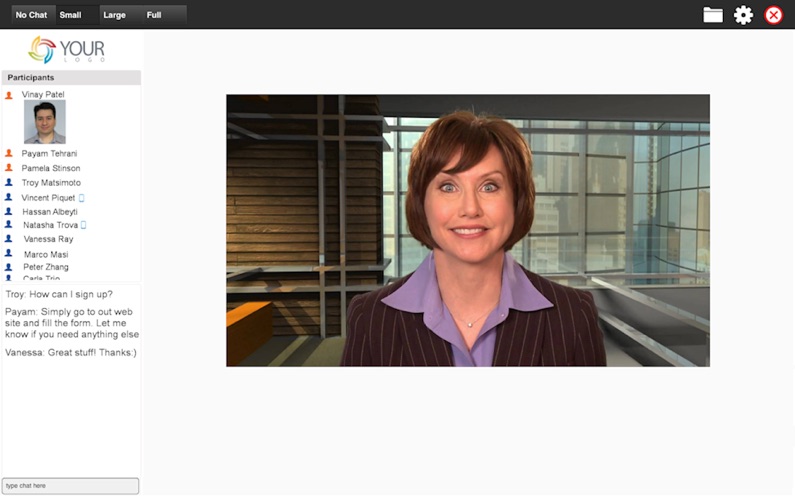Click Troy Matsimoto's blue user icon
Viewport: 795px width, 497px height.
9,183
